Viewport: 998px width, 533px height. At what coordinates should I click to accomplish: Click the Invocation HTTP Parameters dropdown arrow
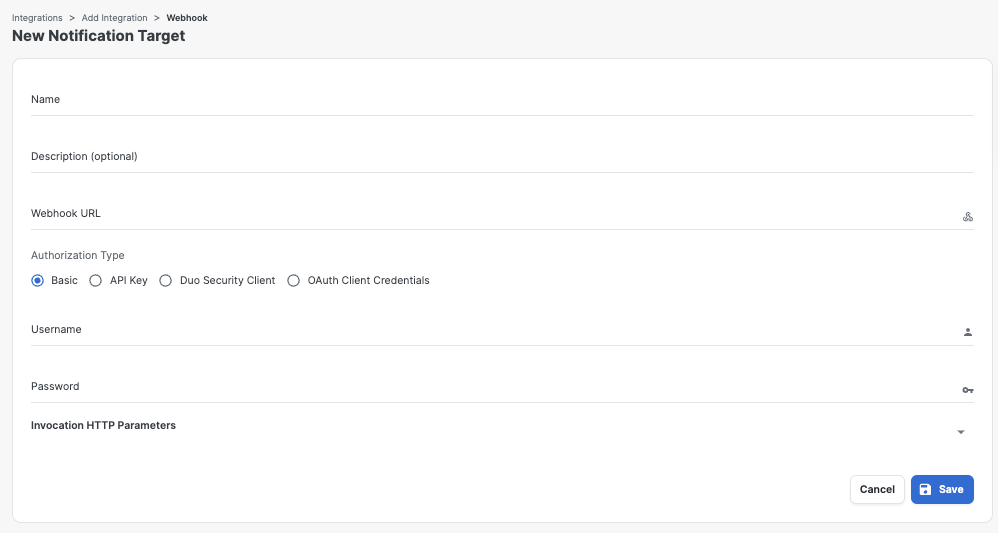pos(960,432)
